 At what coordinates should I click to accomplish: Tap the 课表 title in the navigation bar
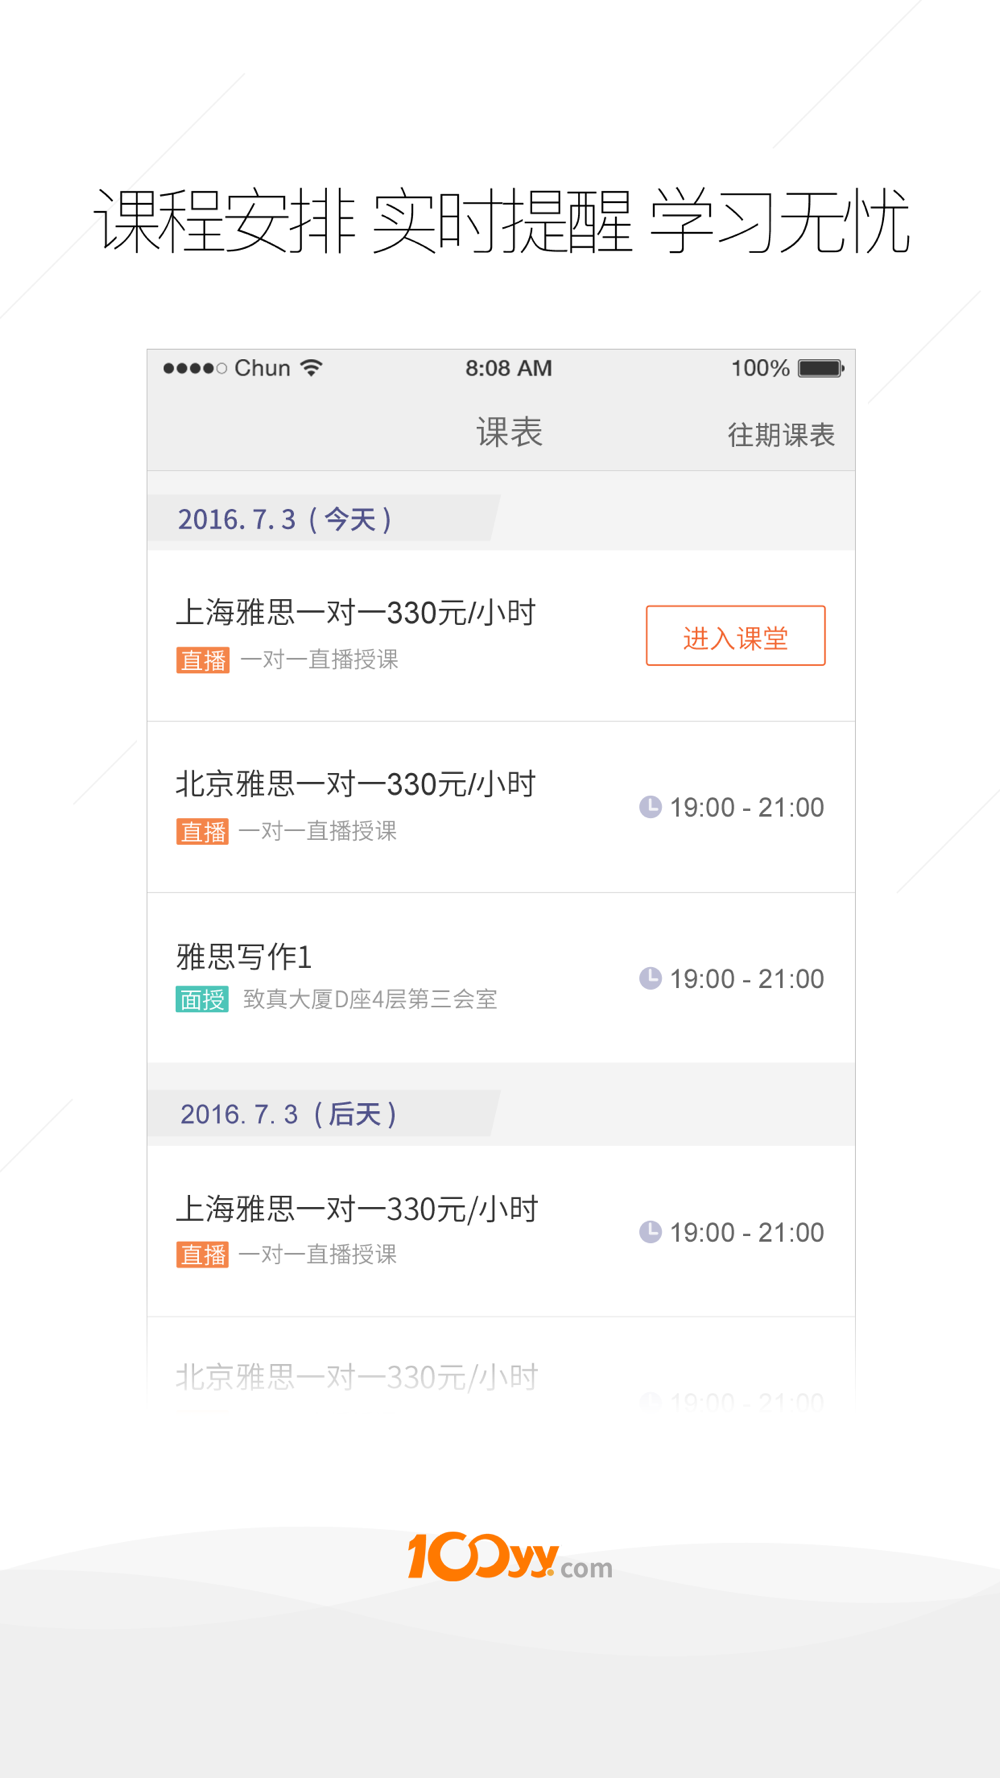(509, 432)
